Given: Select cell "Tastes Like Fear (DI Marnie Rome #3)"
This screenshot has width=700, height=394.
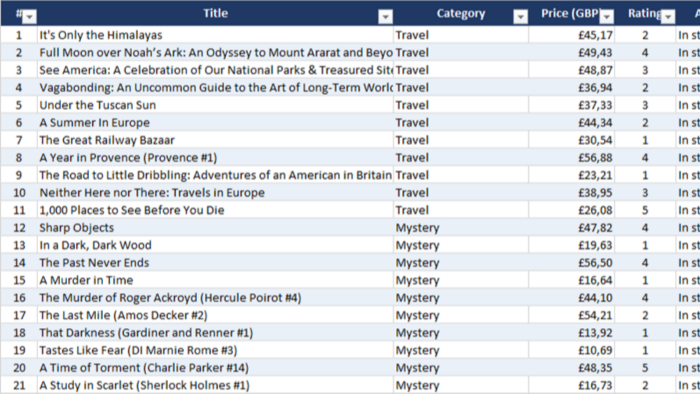Looking at the screenshot, I should 215,350.
